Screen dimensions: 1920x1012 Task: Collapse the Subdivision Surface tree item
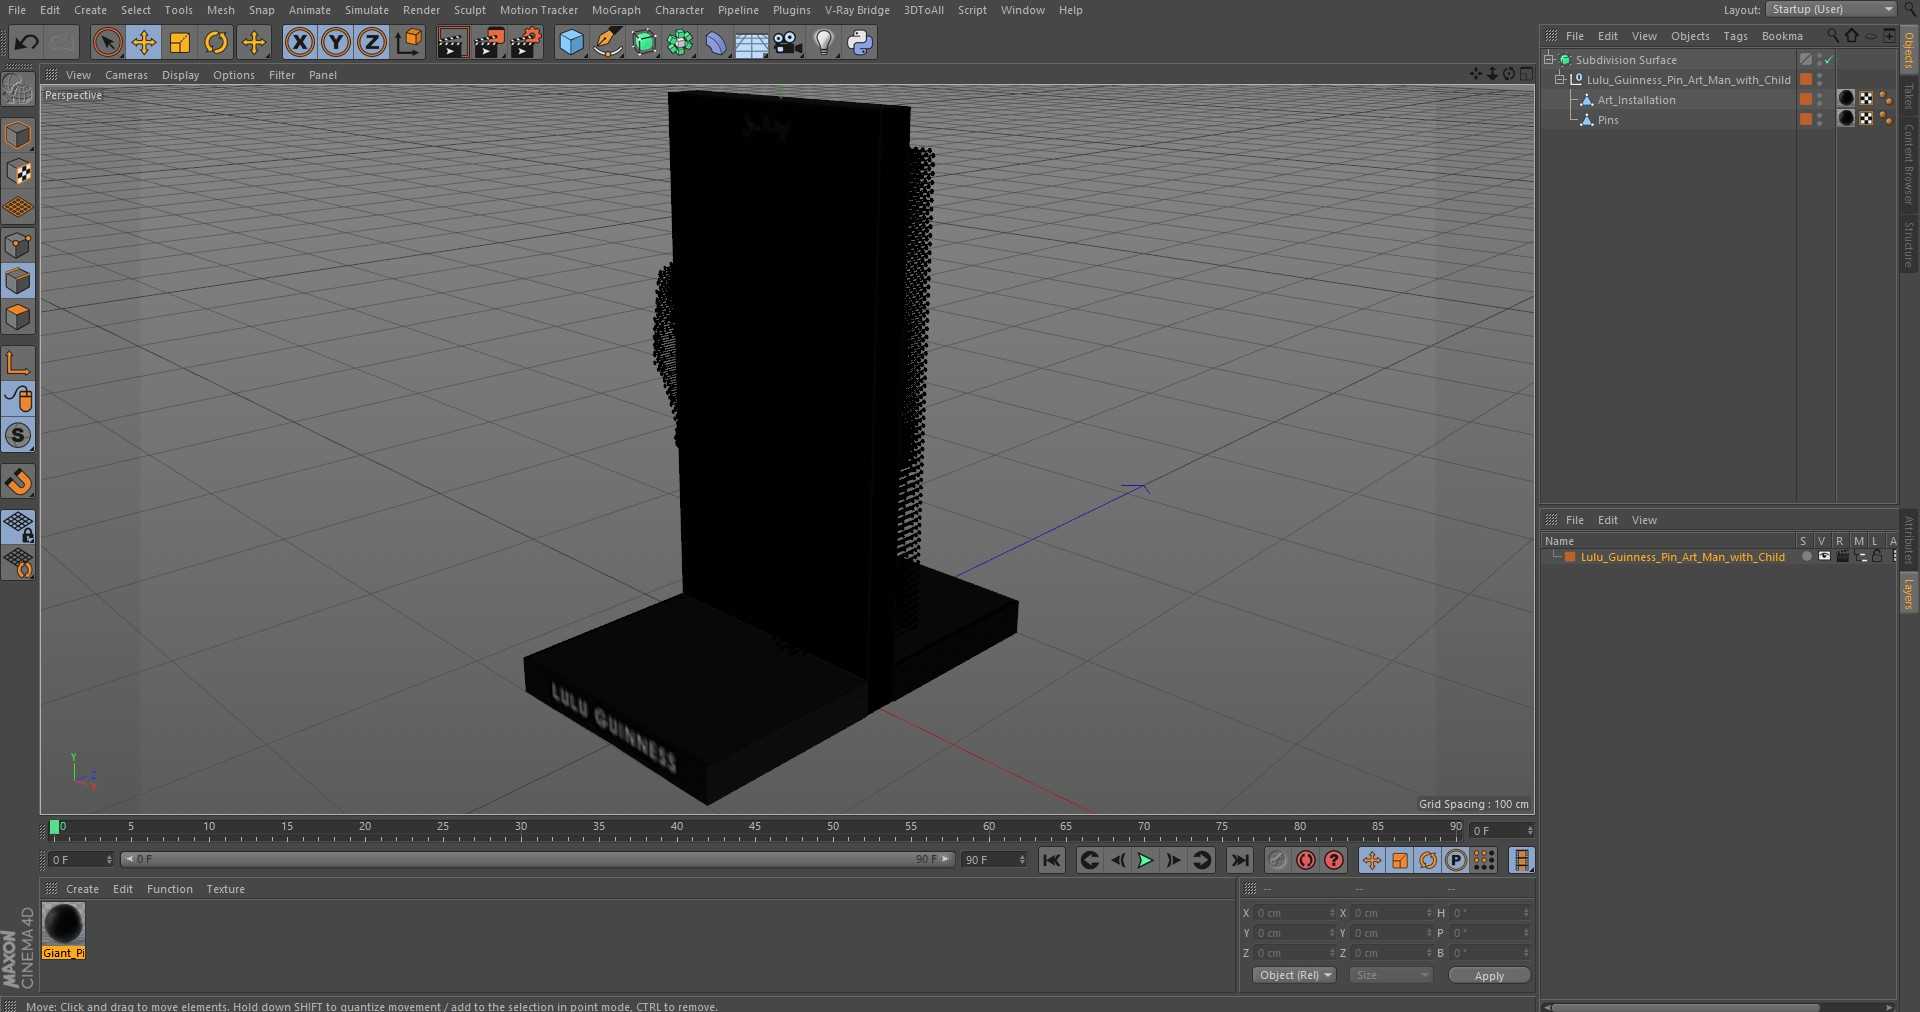(x=1548, y=59)
